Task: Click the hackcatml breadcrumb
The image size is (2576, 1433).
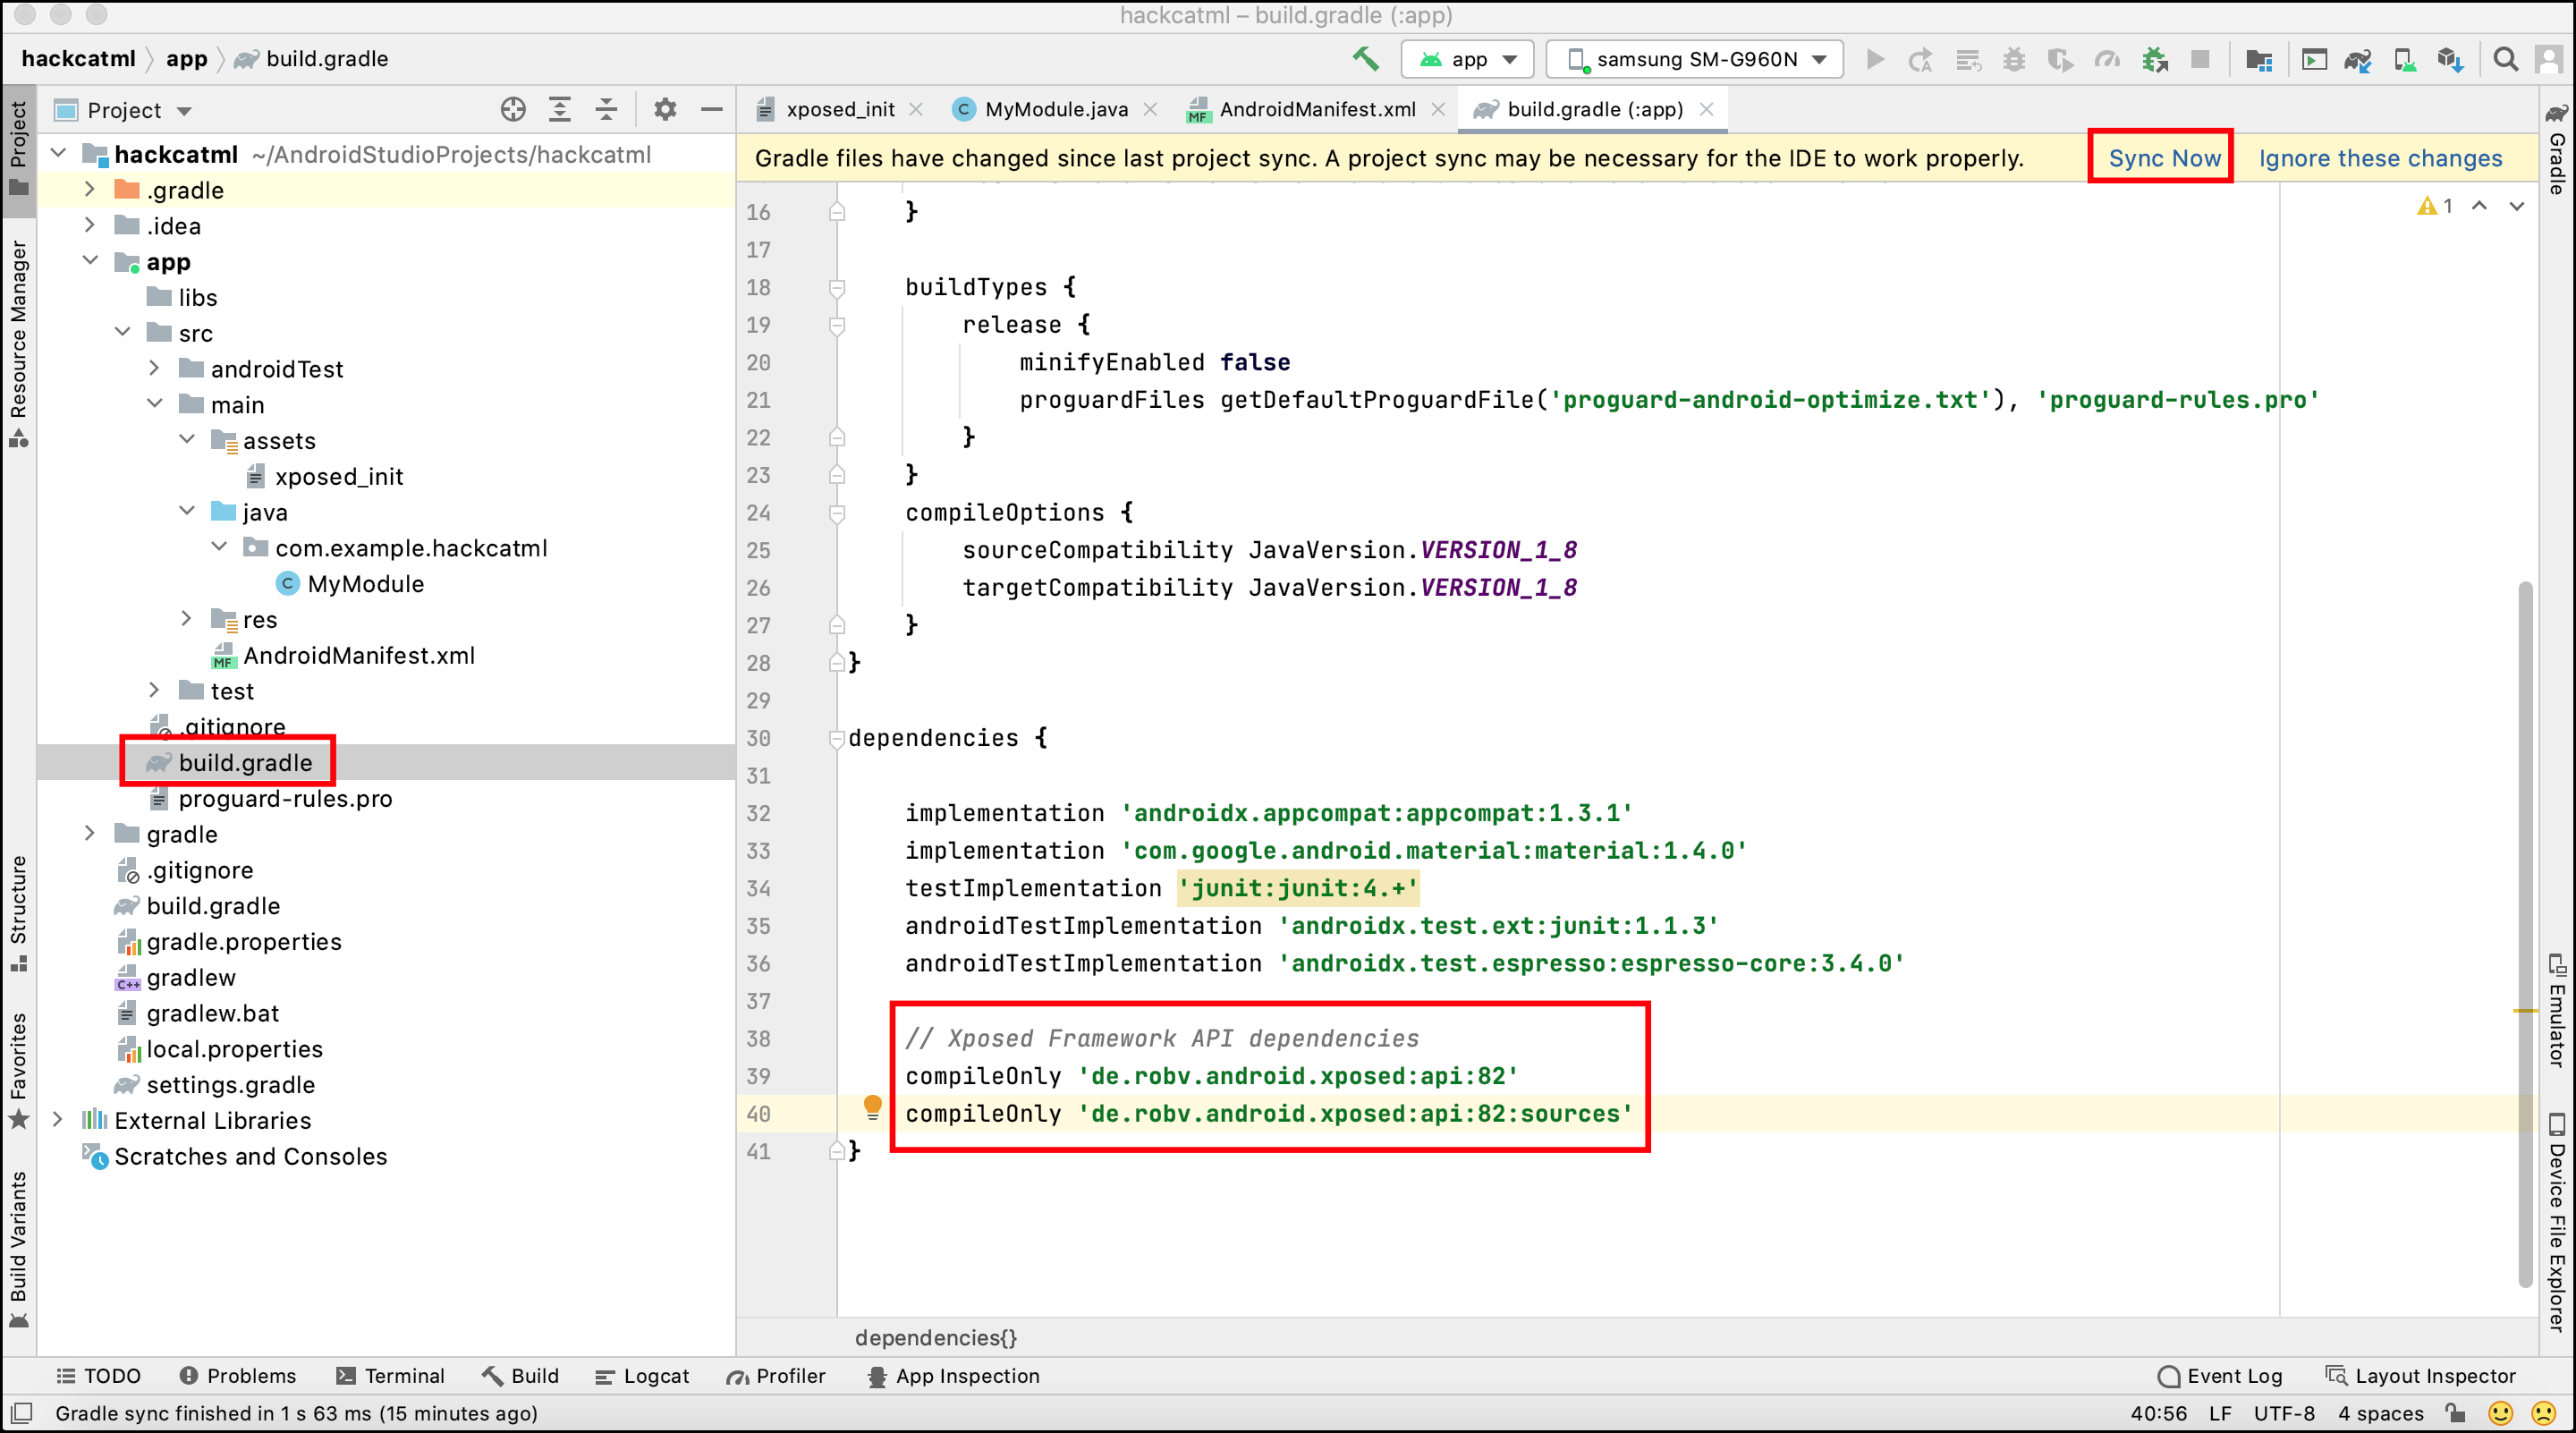Action: pyautogui.click(x=78, y=59)
